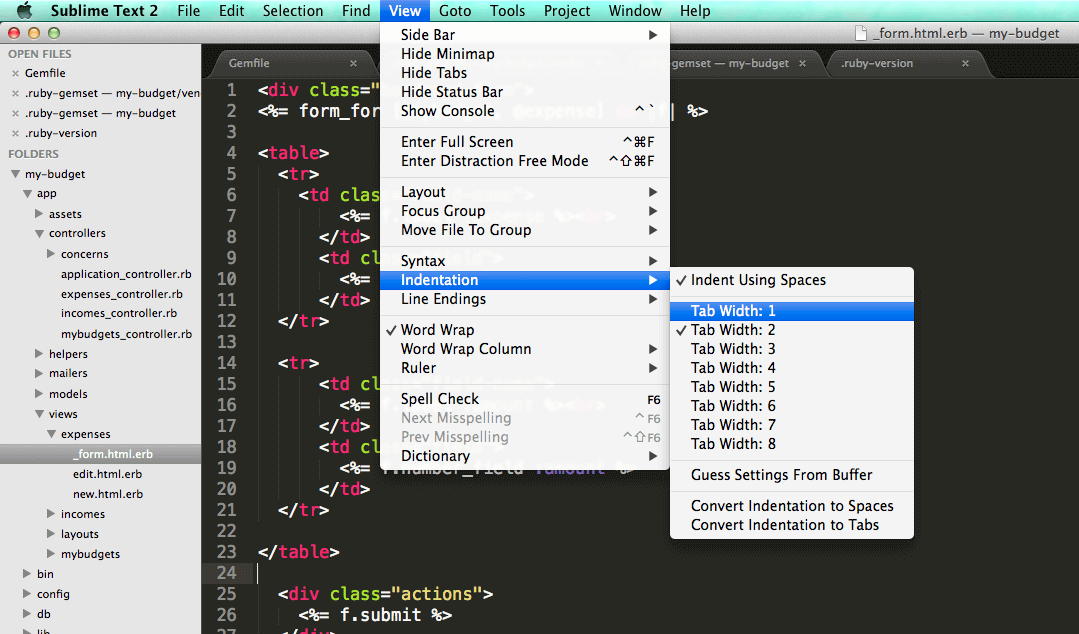Screen dimensions: 1079x634
Task: Pick Tab Width: 8
Action: tap(791, 444)
